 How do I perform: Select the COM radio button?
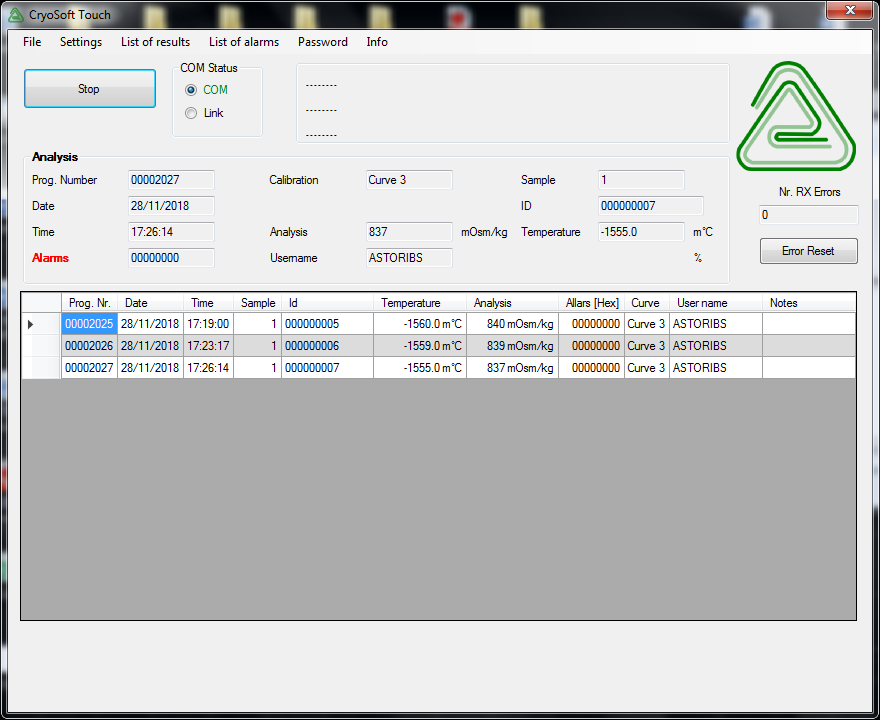pyautogui.click(x=190, y=90)
